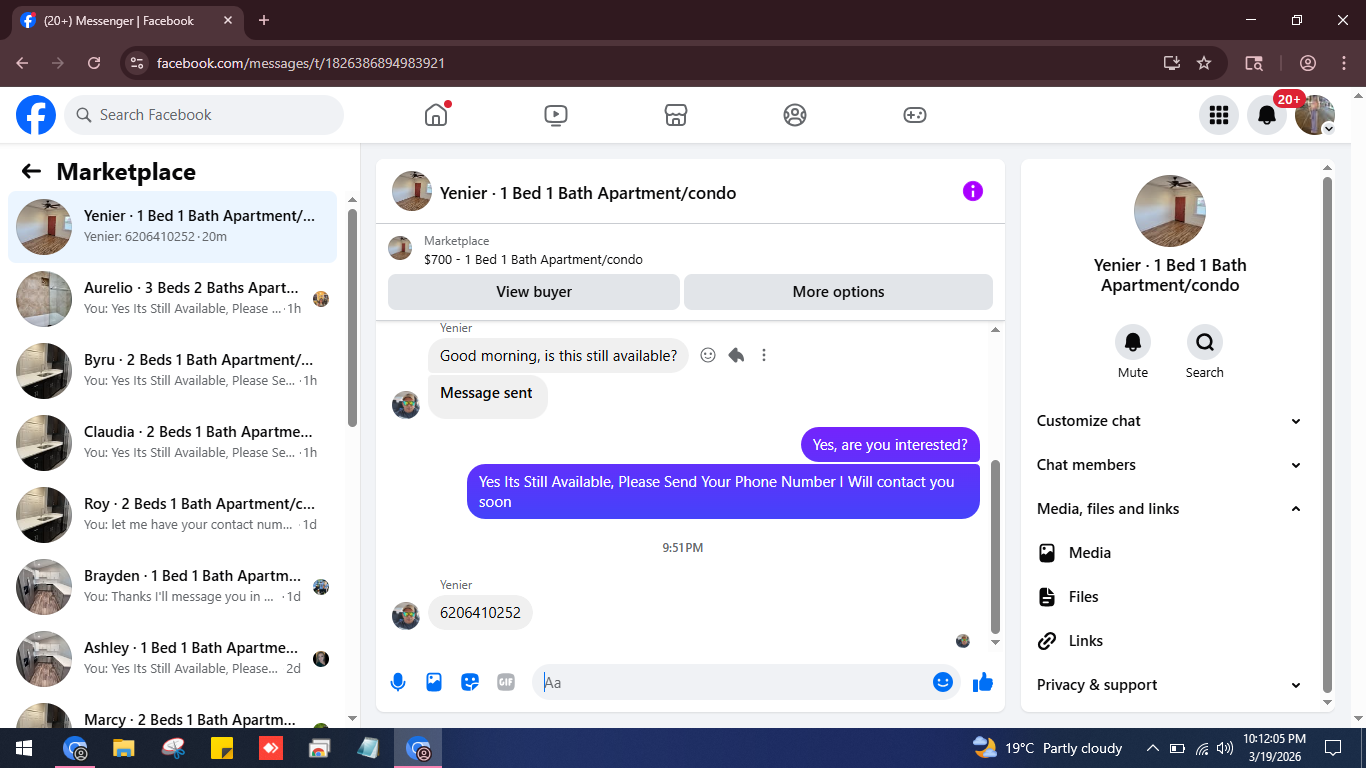Open the Windows Start menu

click(22, 748)
